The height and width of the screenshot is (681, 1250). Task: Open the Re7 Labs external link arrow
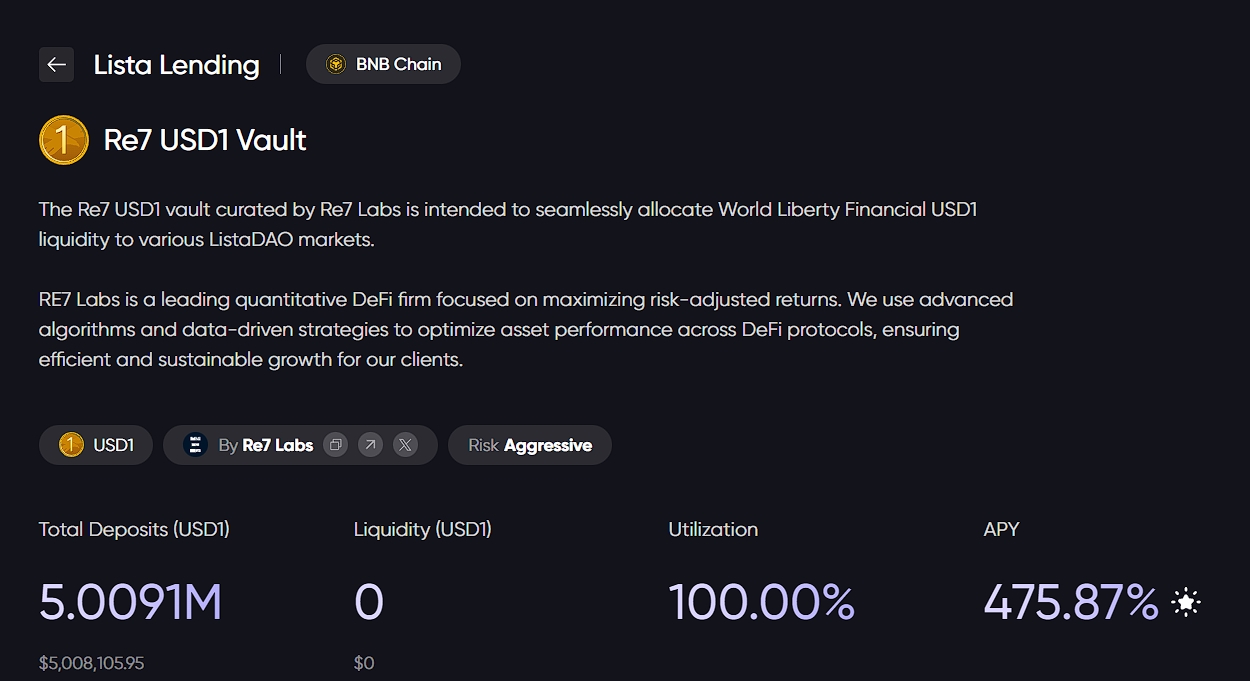[370, 445]
